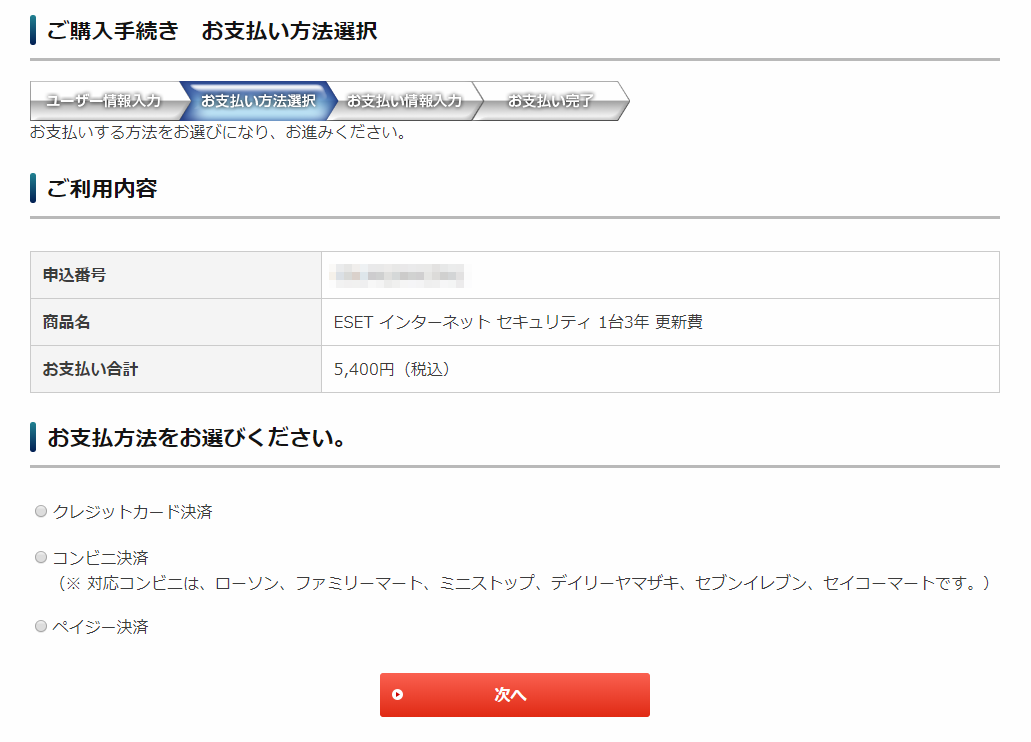
Task: Click the お支払い情報入力 step
Action: 404,101
